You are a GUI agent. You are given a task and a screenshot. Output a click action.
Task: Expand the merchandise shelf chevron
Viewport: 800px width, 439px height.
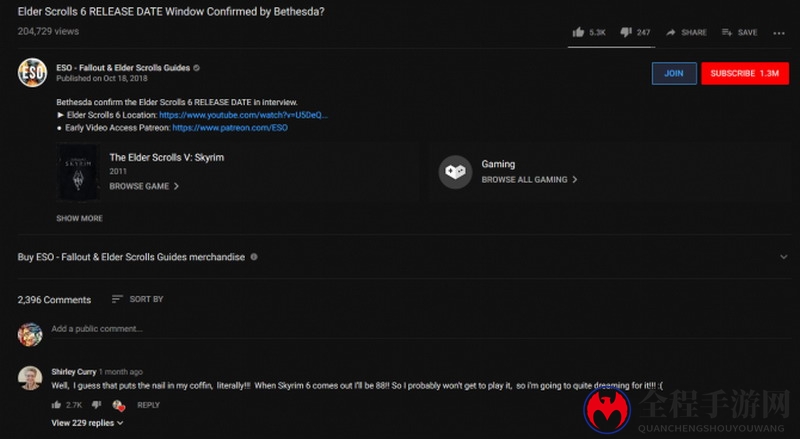[784, 257]
